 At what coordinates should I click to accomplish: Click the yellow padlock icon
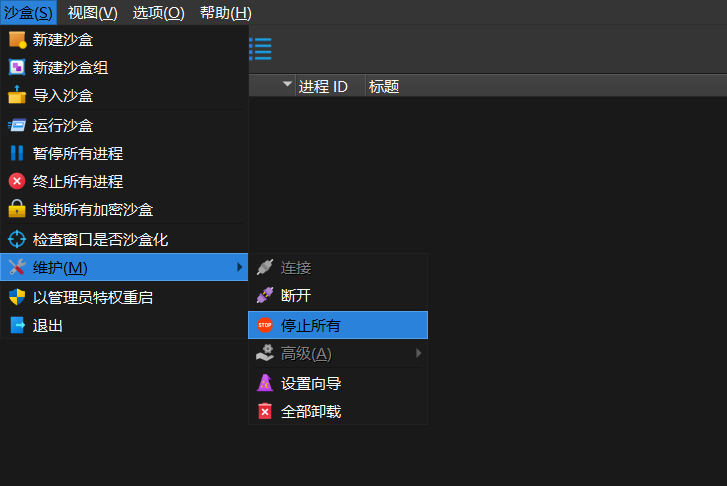click(17, 209)
